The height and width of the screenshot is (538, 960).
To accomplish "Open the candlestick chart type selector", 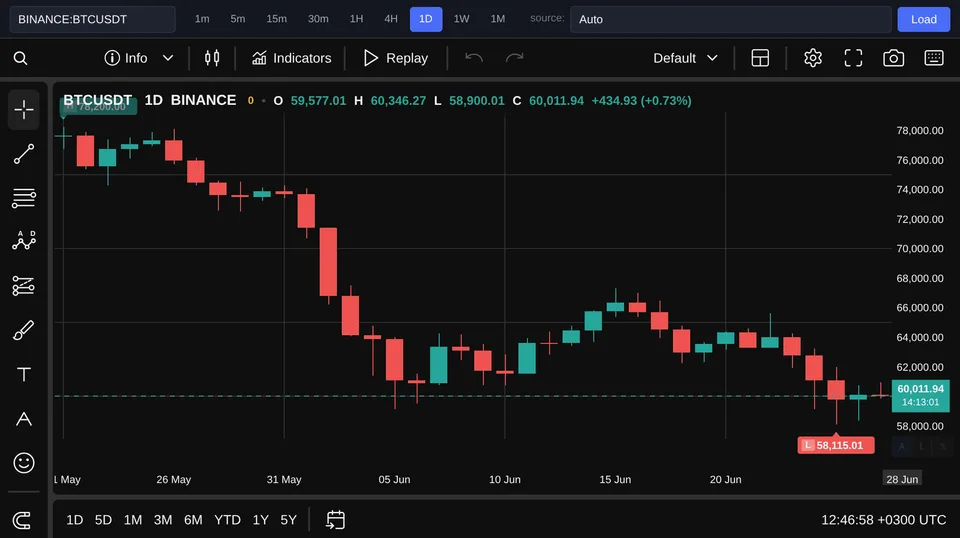I will pyautogui.click(x=212, y=58).
